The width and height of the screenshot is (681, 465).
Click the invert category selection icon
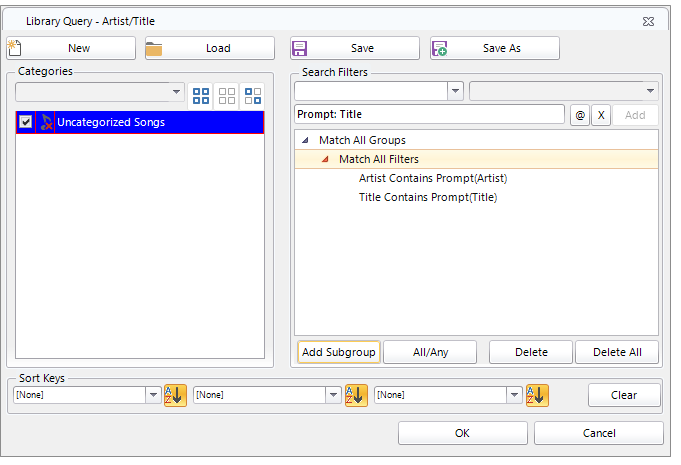[x=253, y=96]
